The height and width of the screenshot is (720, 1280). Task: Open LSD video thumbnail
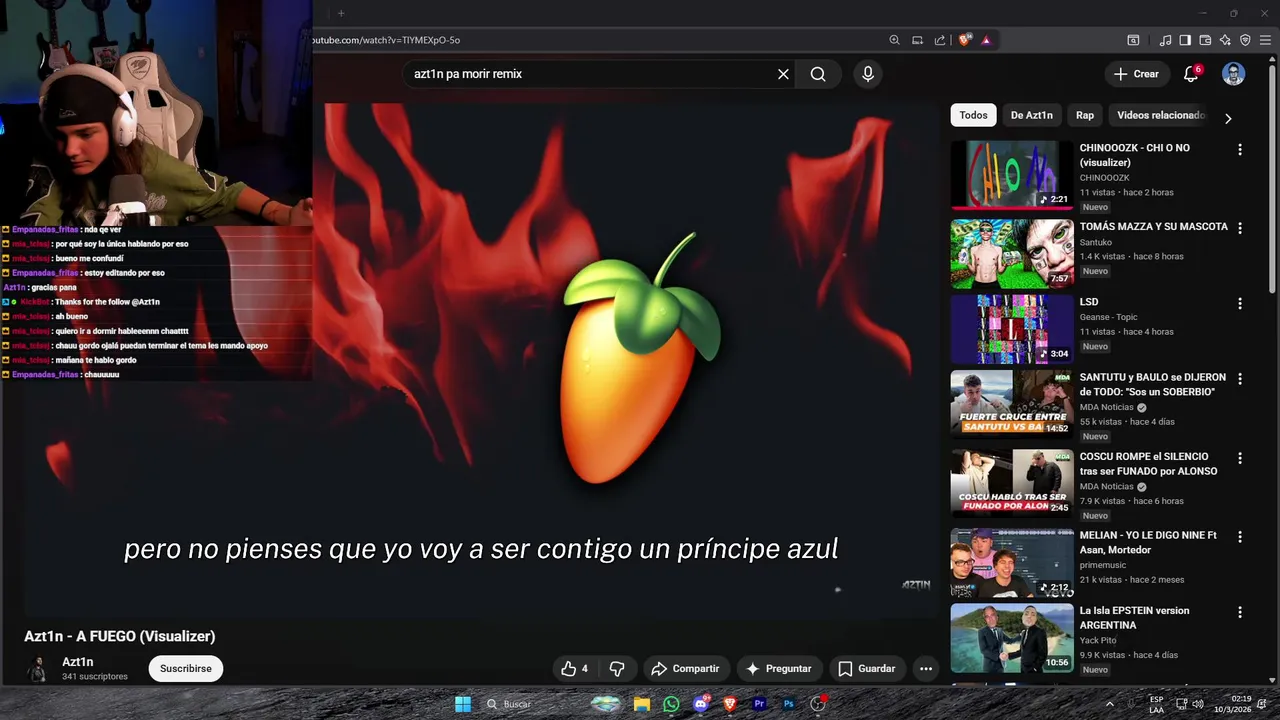point(1012,329)
